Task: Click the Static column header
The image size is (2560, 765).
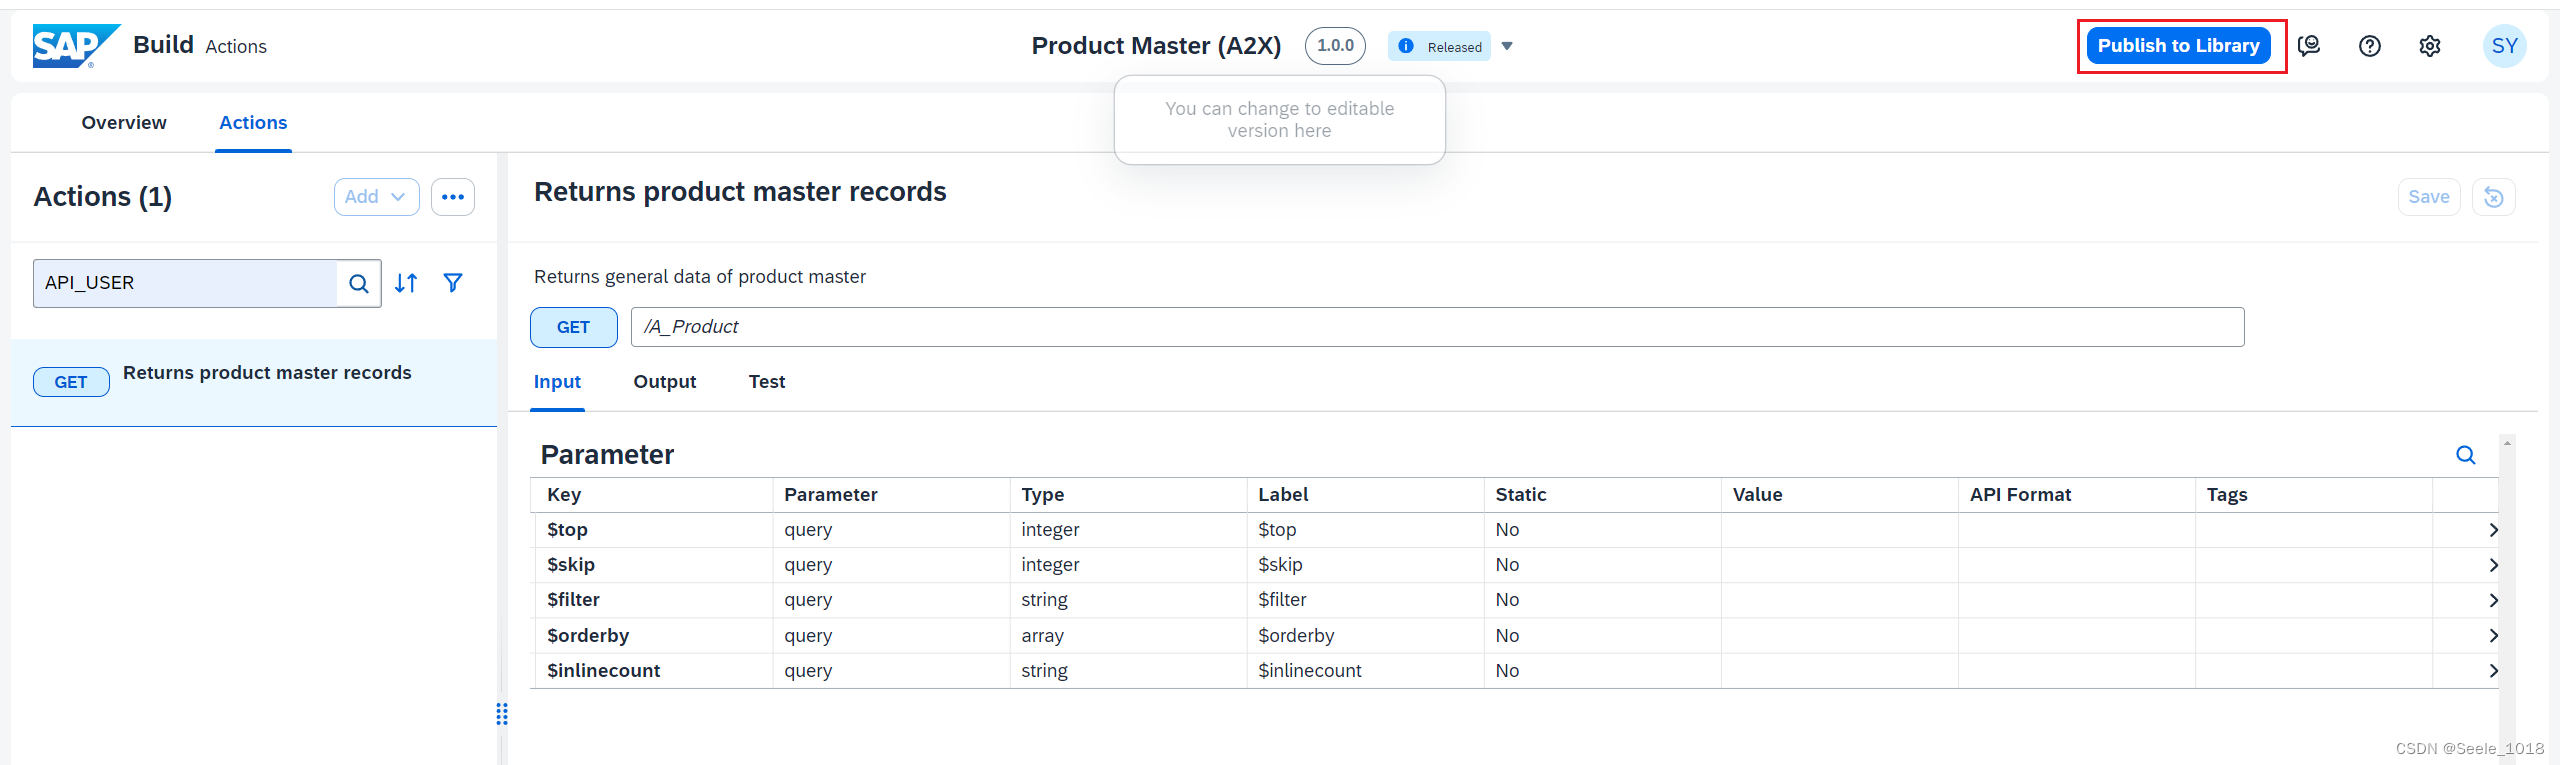Action: tap(1602, 495)
